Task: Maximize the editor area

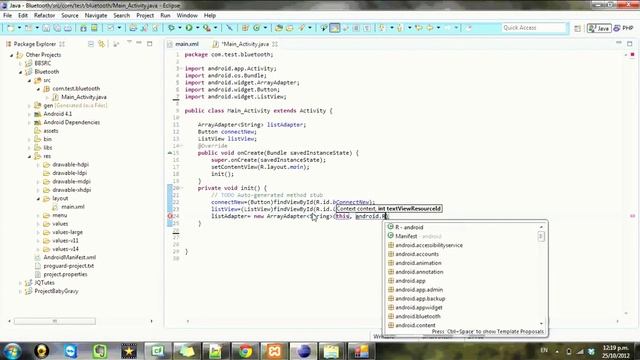Action: click(x=629, y=43)
